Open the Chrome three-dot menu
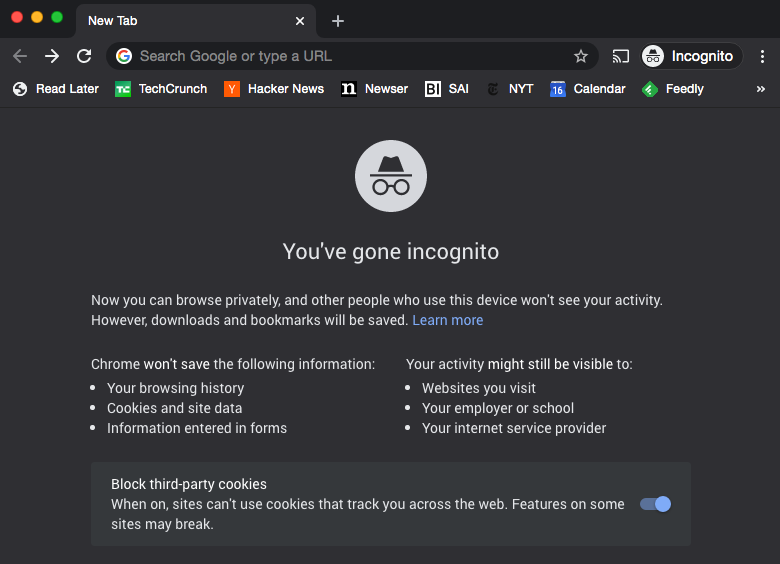The width and height of the screenshot is (780, 564). (x=762, y=56)
